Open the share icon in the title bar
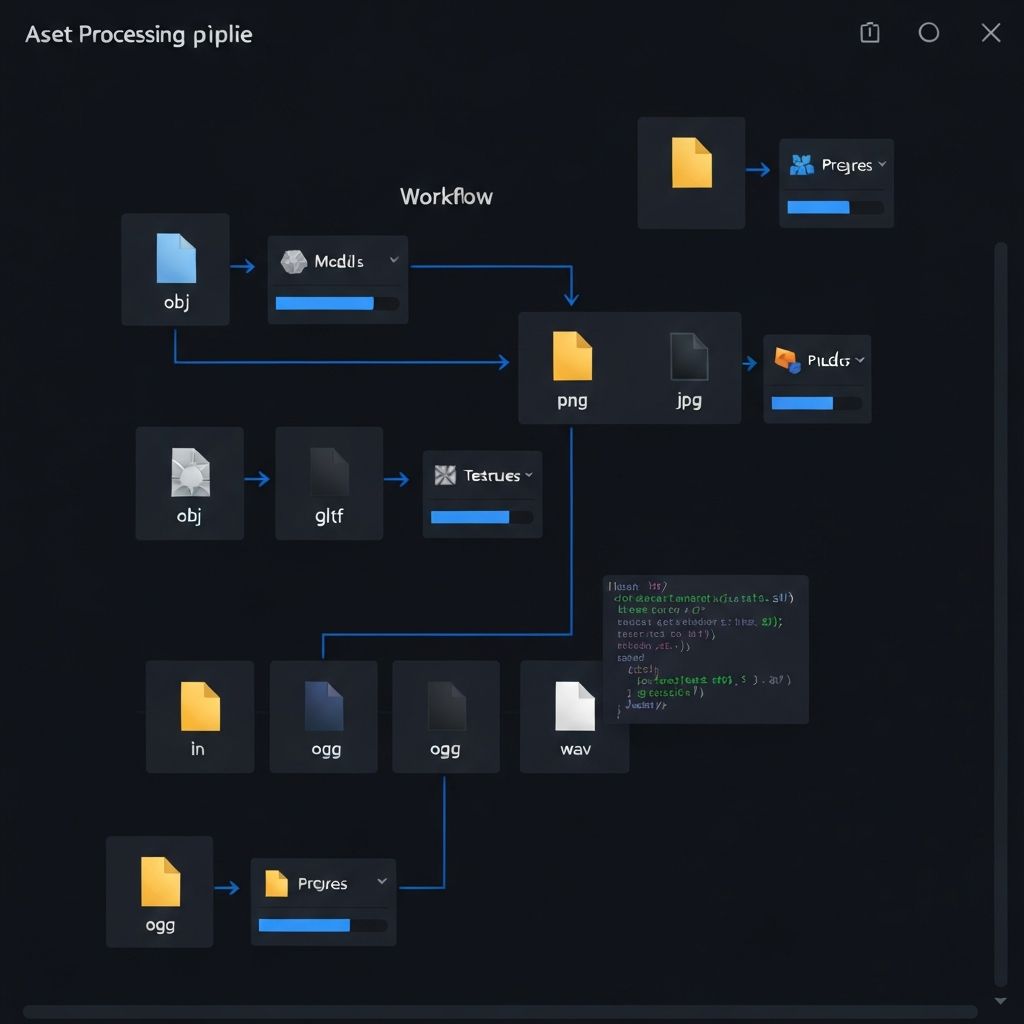 [x=869, y=32]
